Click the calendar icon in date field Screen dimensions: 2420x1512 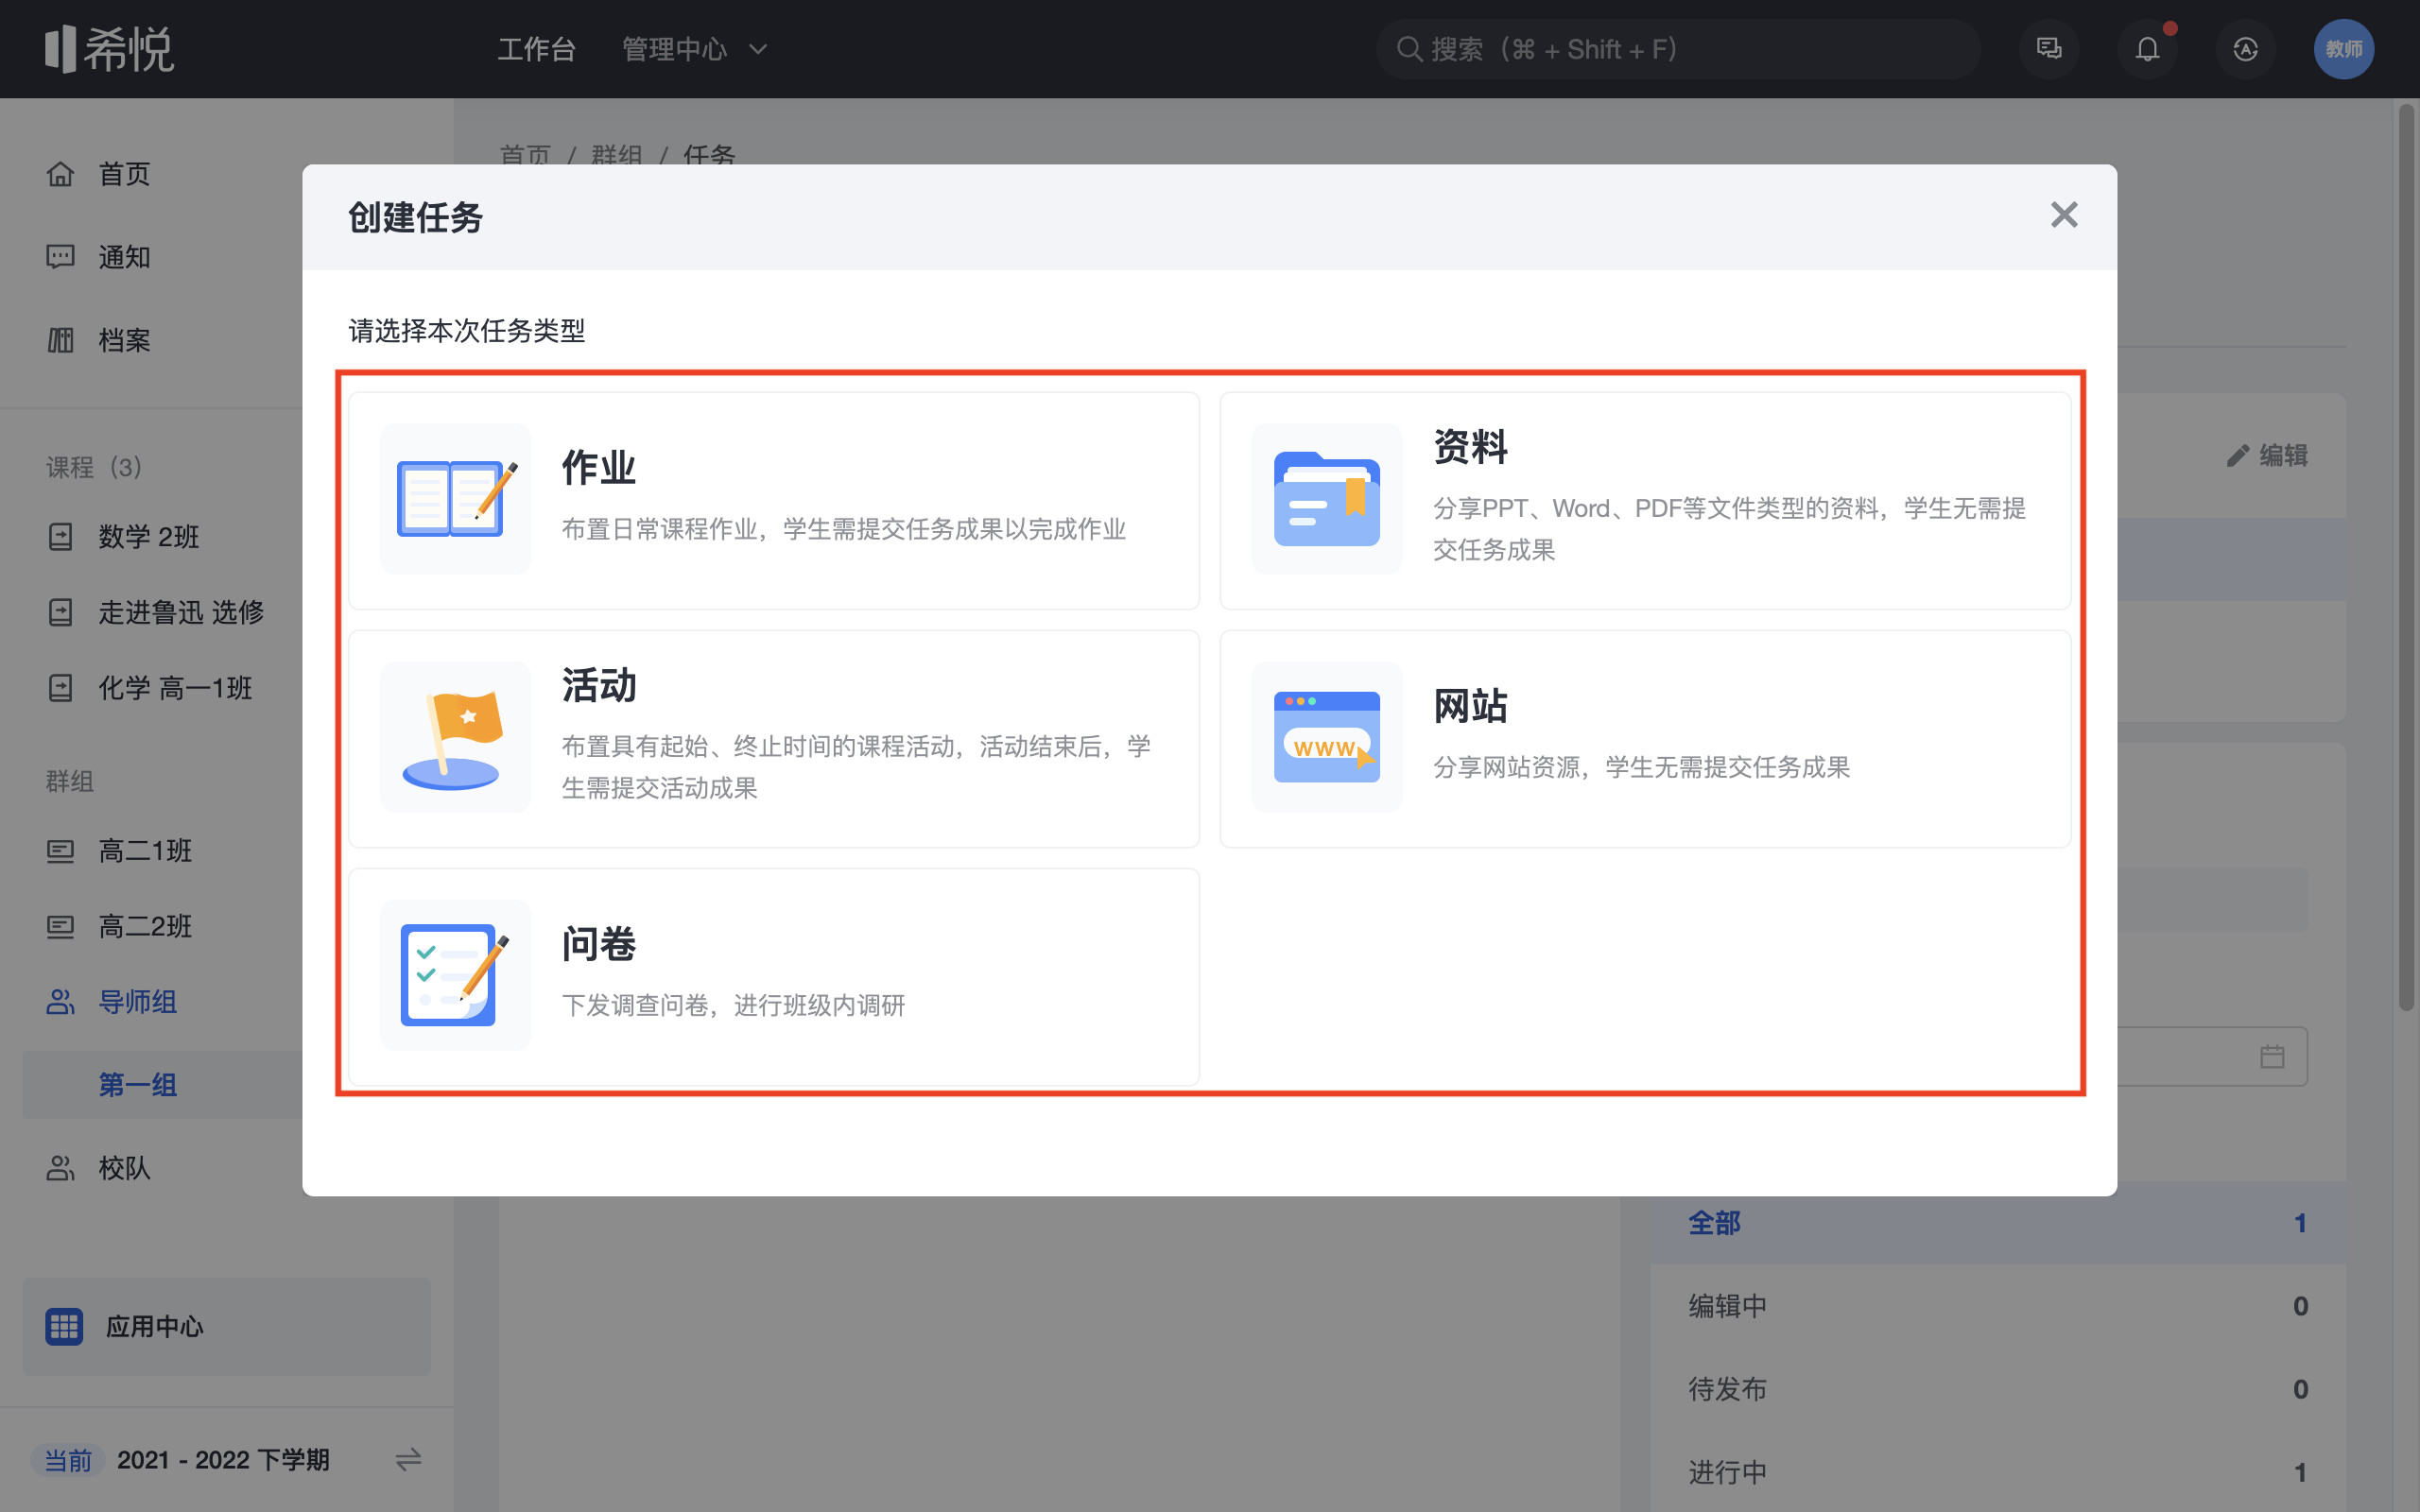pos(2272,1057)
